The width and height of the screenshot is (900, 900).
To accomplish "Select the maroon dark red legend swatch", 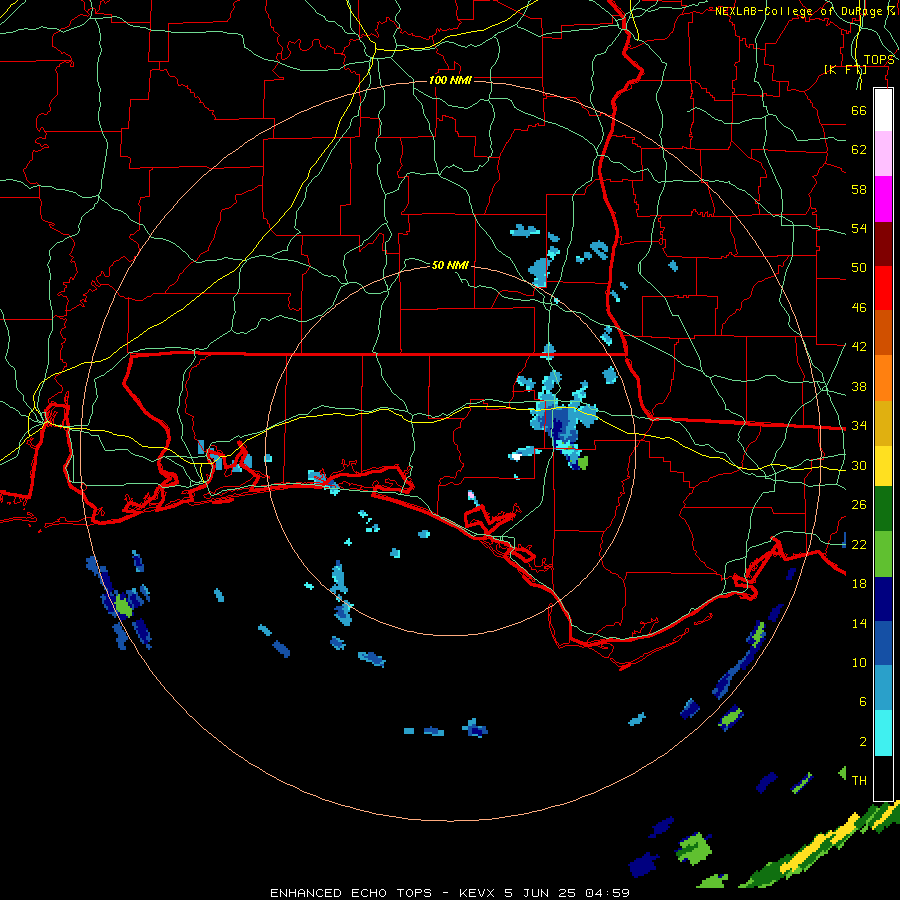I will 883,243.
